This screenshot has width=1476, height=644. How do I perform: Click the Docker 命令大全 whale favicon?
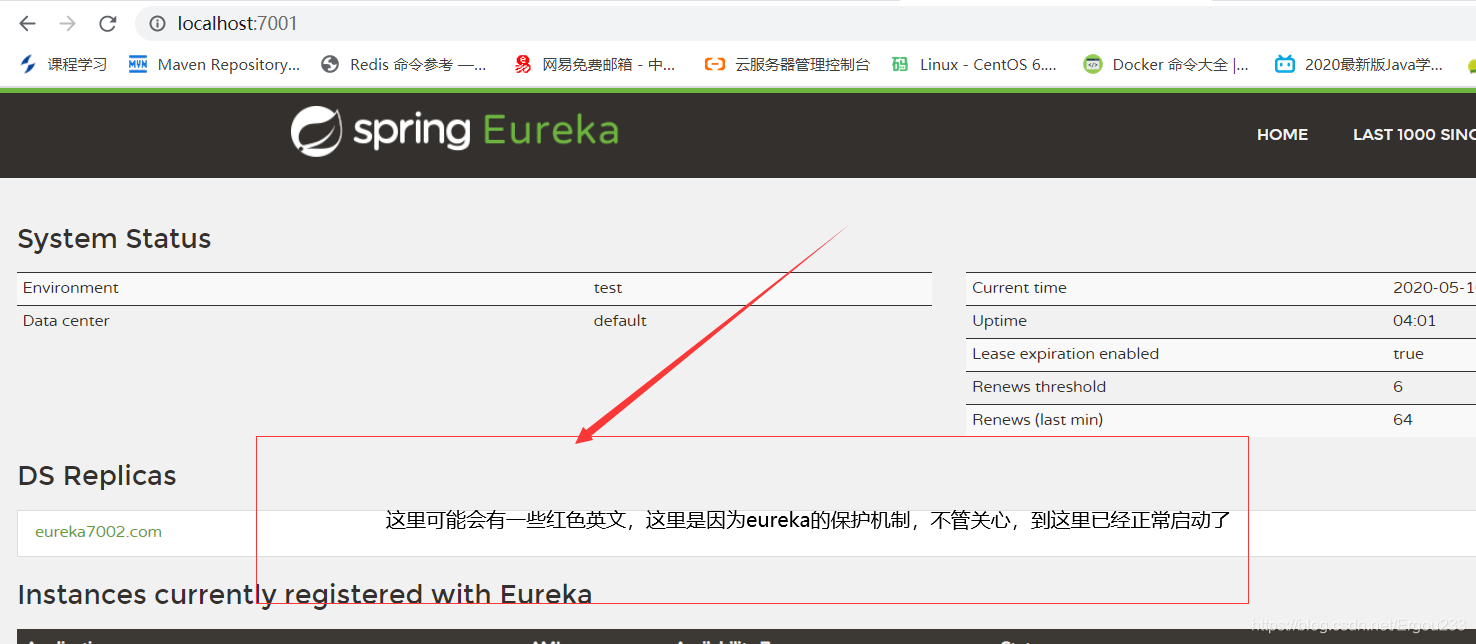point(1092,63)
